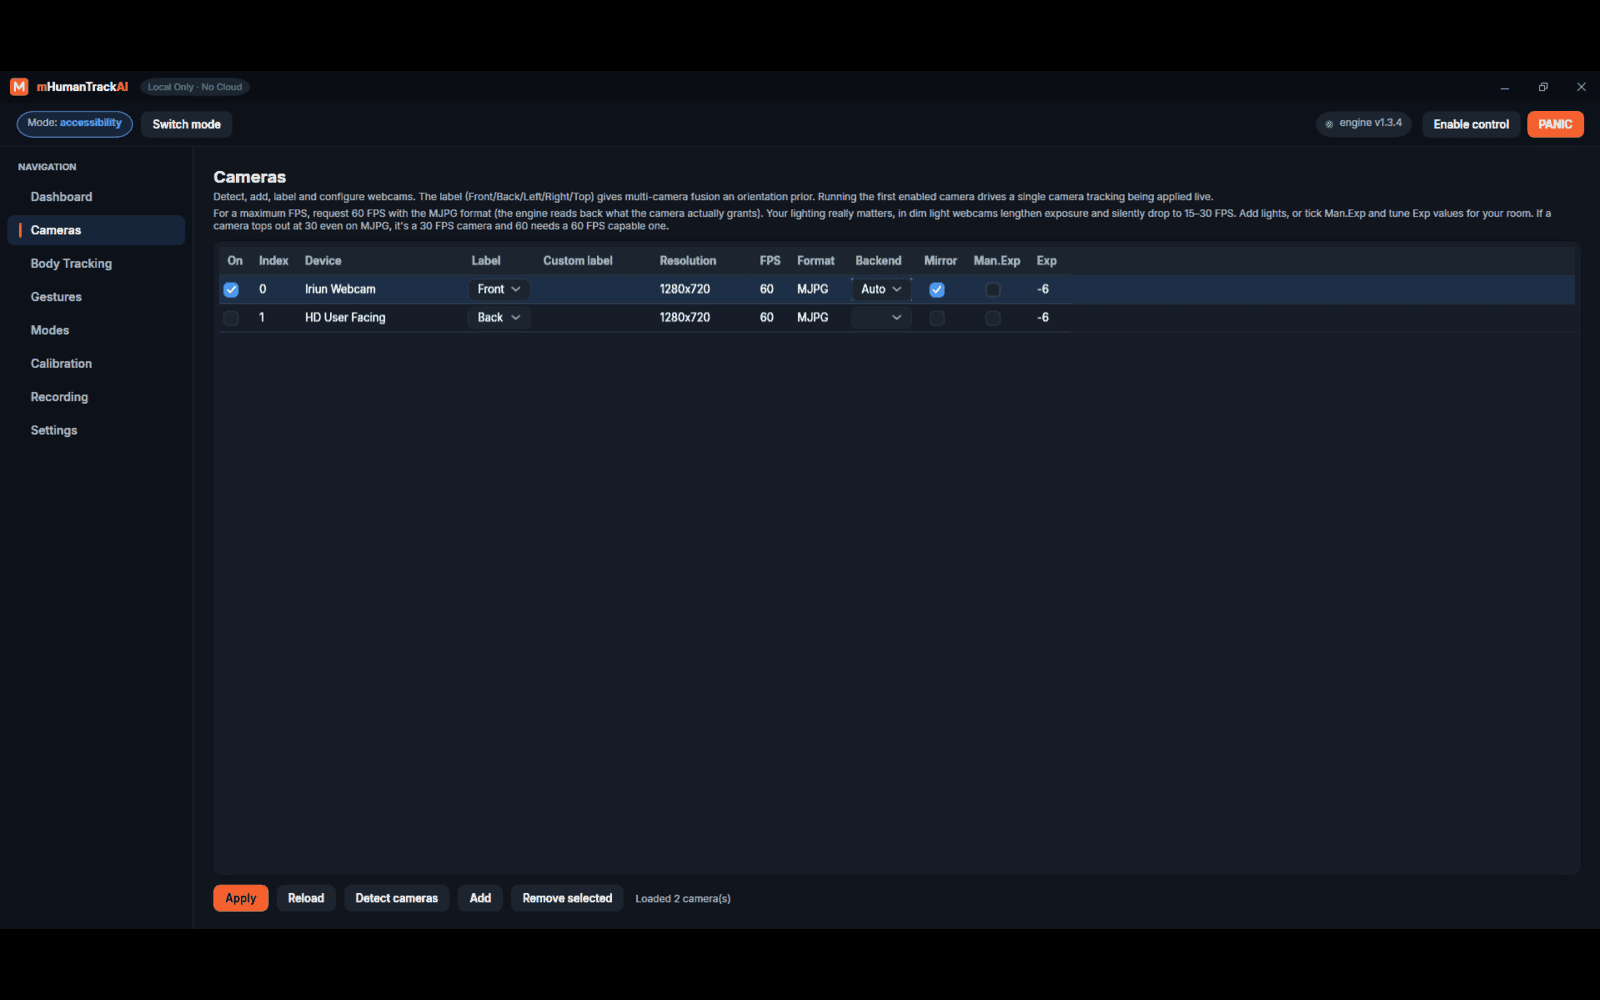Screen dimensions: 1600x1000
Task: Click the Apply button
Action: tap(240, 898)
